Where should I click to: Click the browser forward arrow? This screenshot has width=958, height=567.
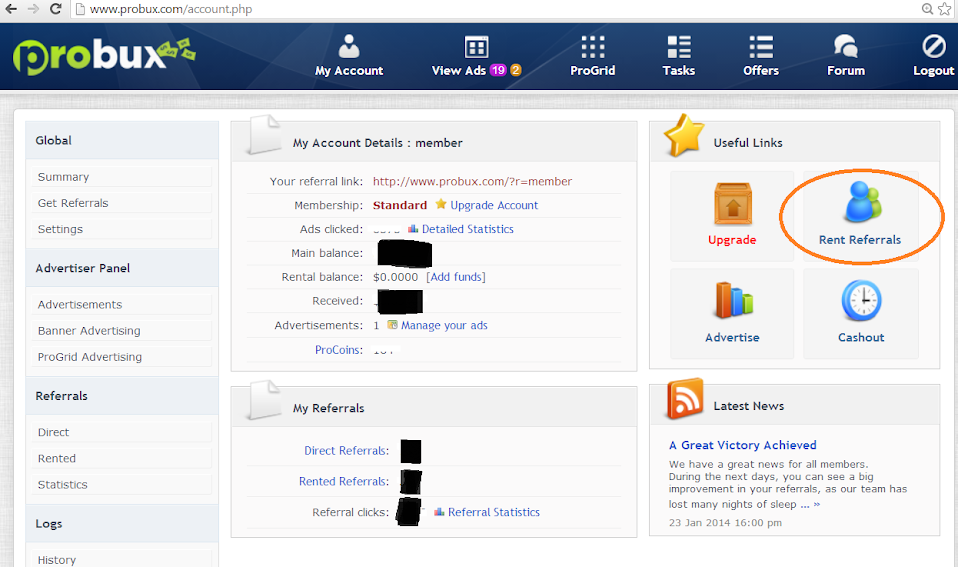[33, 9]
